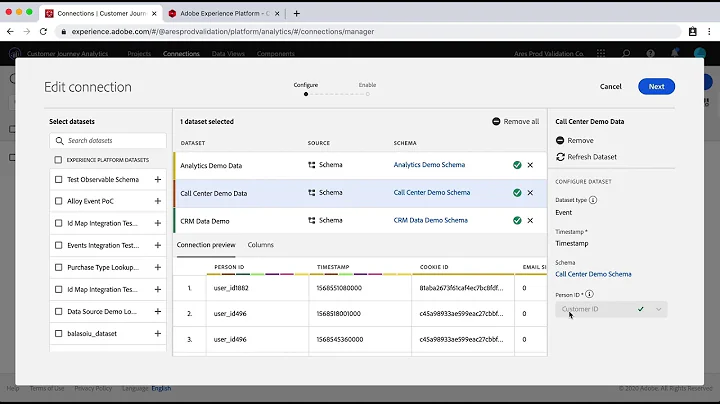The width and height of the screenshot is (720, 404).
Task: Open Chrome three-dot menu
Action: coord(709,32)
